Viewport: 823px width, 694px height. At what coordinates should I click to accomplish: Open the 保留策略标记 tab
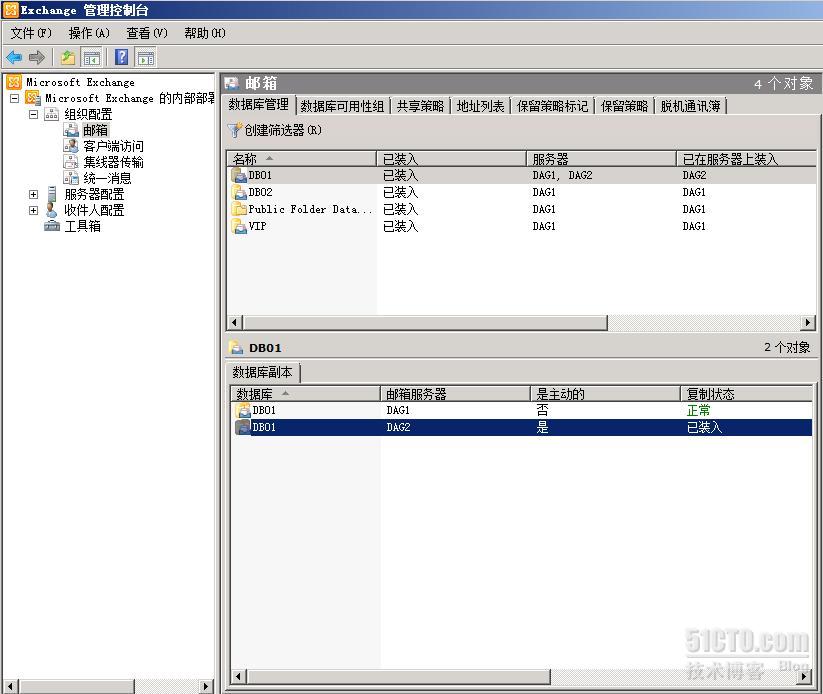(x=552, y=106)
